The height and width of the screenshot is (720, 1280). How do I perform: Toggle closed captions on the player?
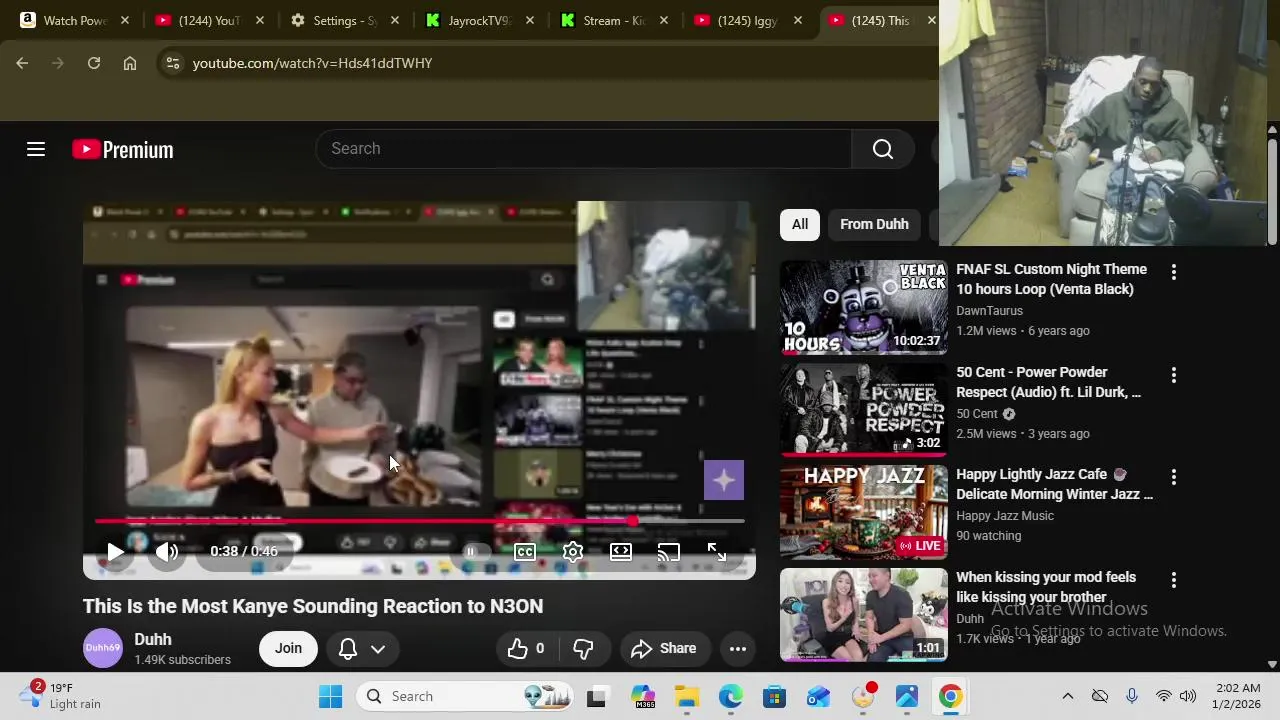point(525,551)
